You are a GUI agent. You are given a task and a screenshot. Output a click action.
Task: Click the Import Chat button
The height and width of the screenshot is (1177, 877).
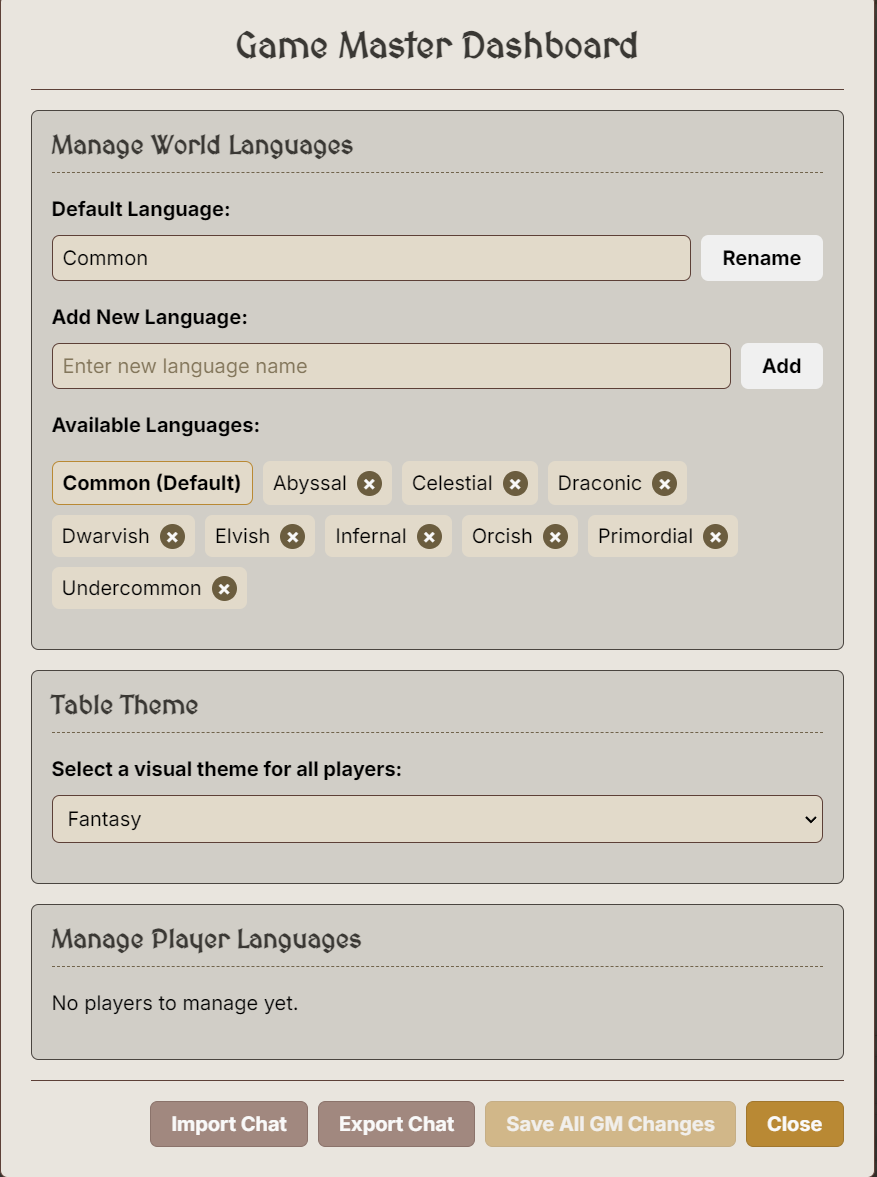click(x=229, y=1124)
